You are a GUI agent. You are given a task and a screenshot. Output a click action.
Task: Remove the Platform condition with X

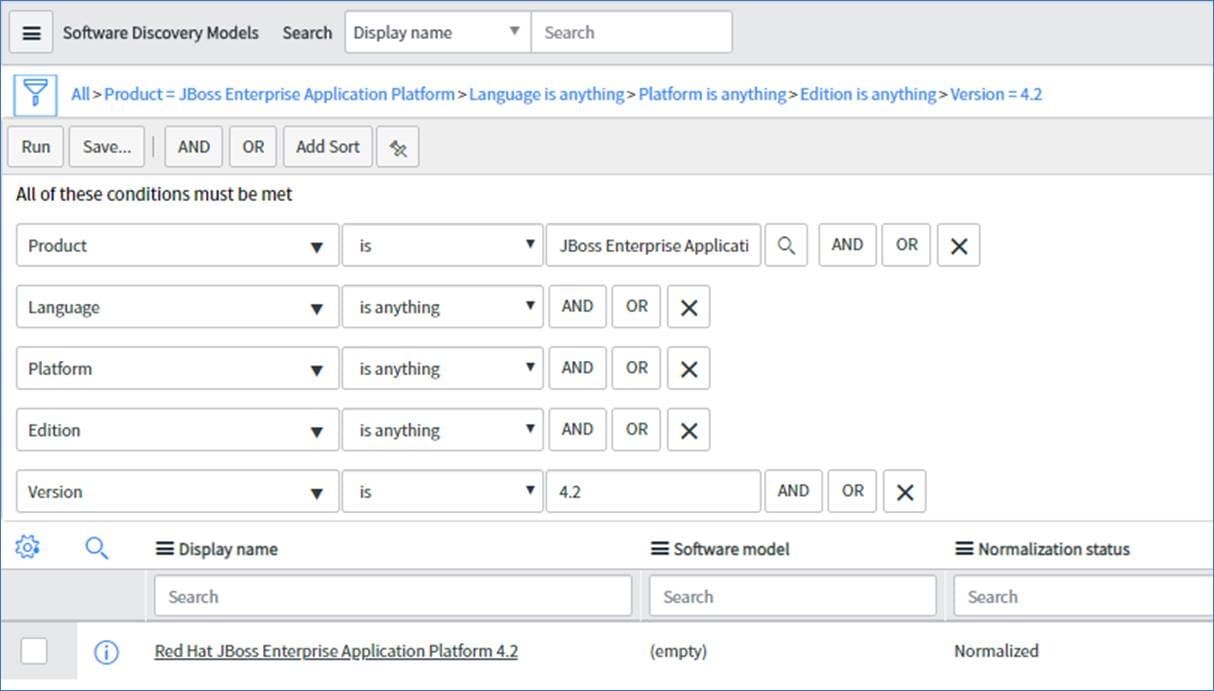tap(687, 368)
